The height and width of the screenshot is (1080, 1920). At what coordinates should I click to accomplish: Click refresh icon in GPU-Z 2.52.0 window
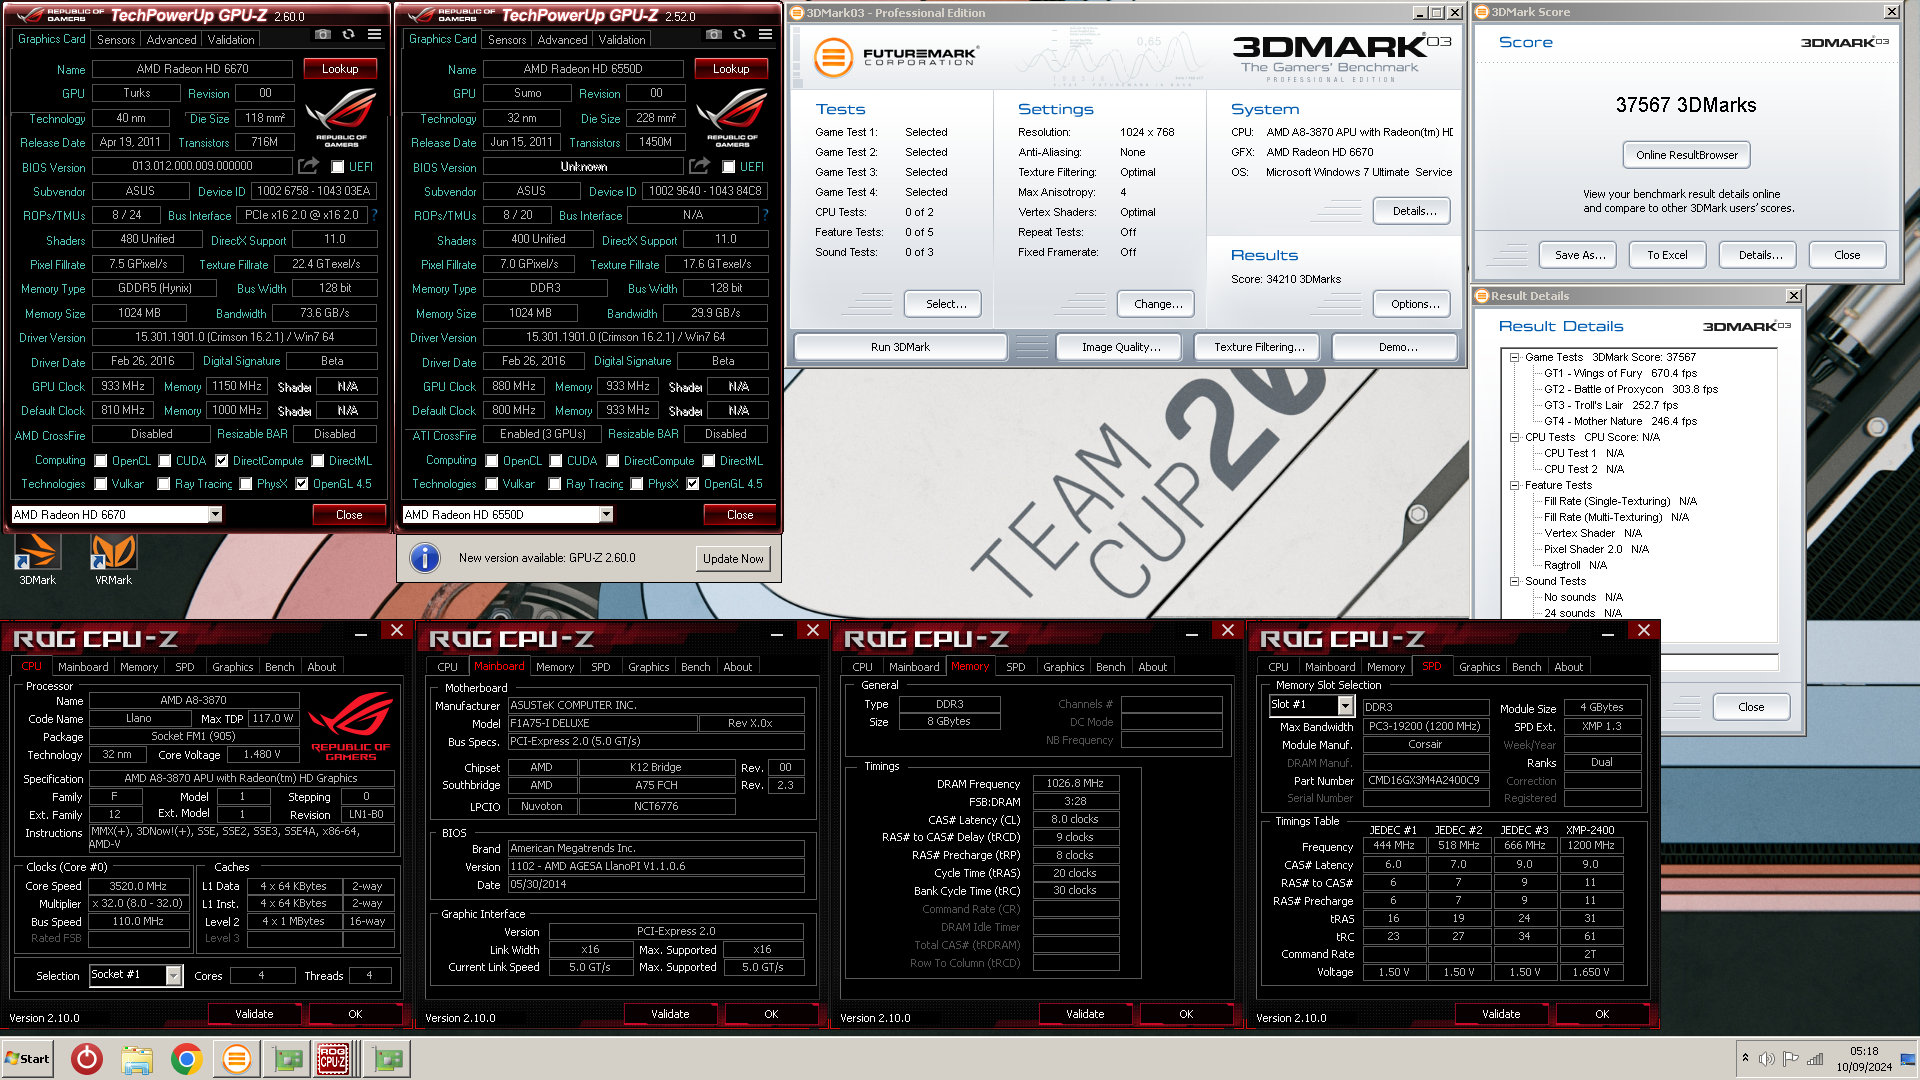coord(739,34)
